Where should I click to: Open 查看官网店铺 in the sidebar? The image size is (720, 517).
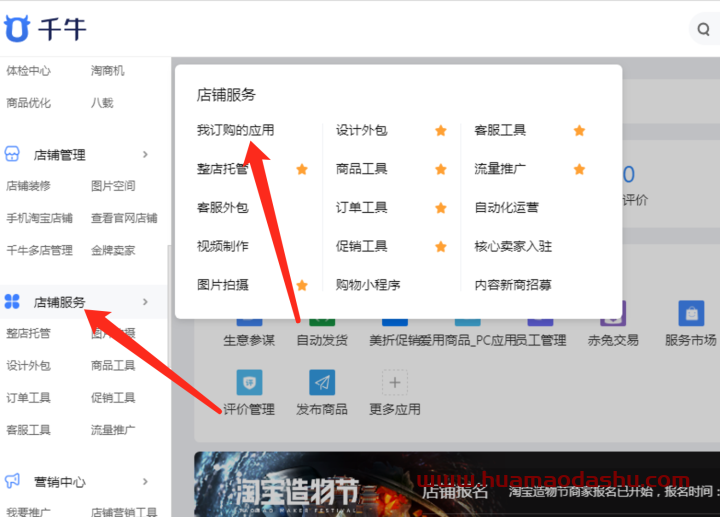tap(124, 218)
